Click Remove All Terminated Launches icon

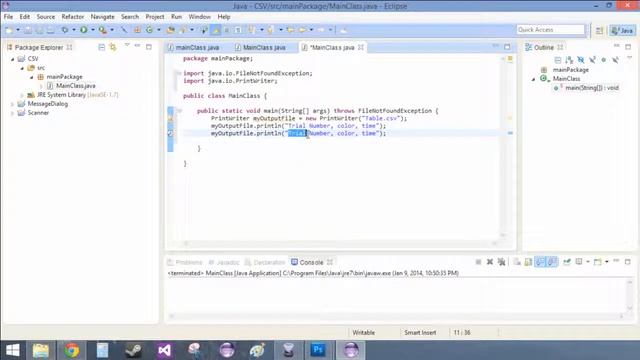tap(501, 262)
